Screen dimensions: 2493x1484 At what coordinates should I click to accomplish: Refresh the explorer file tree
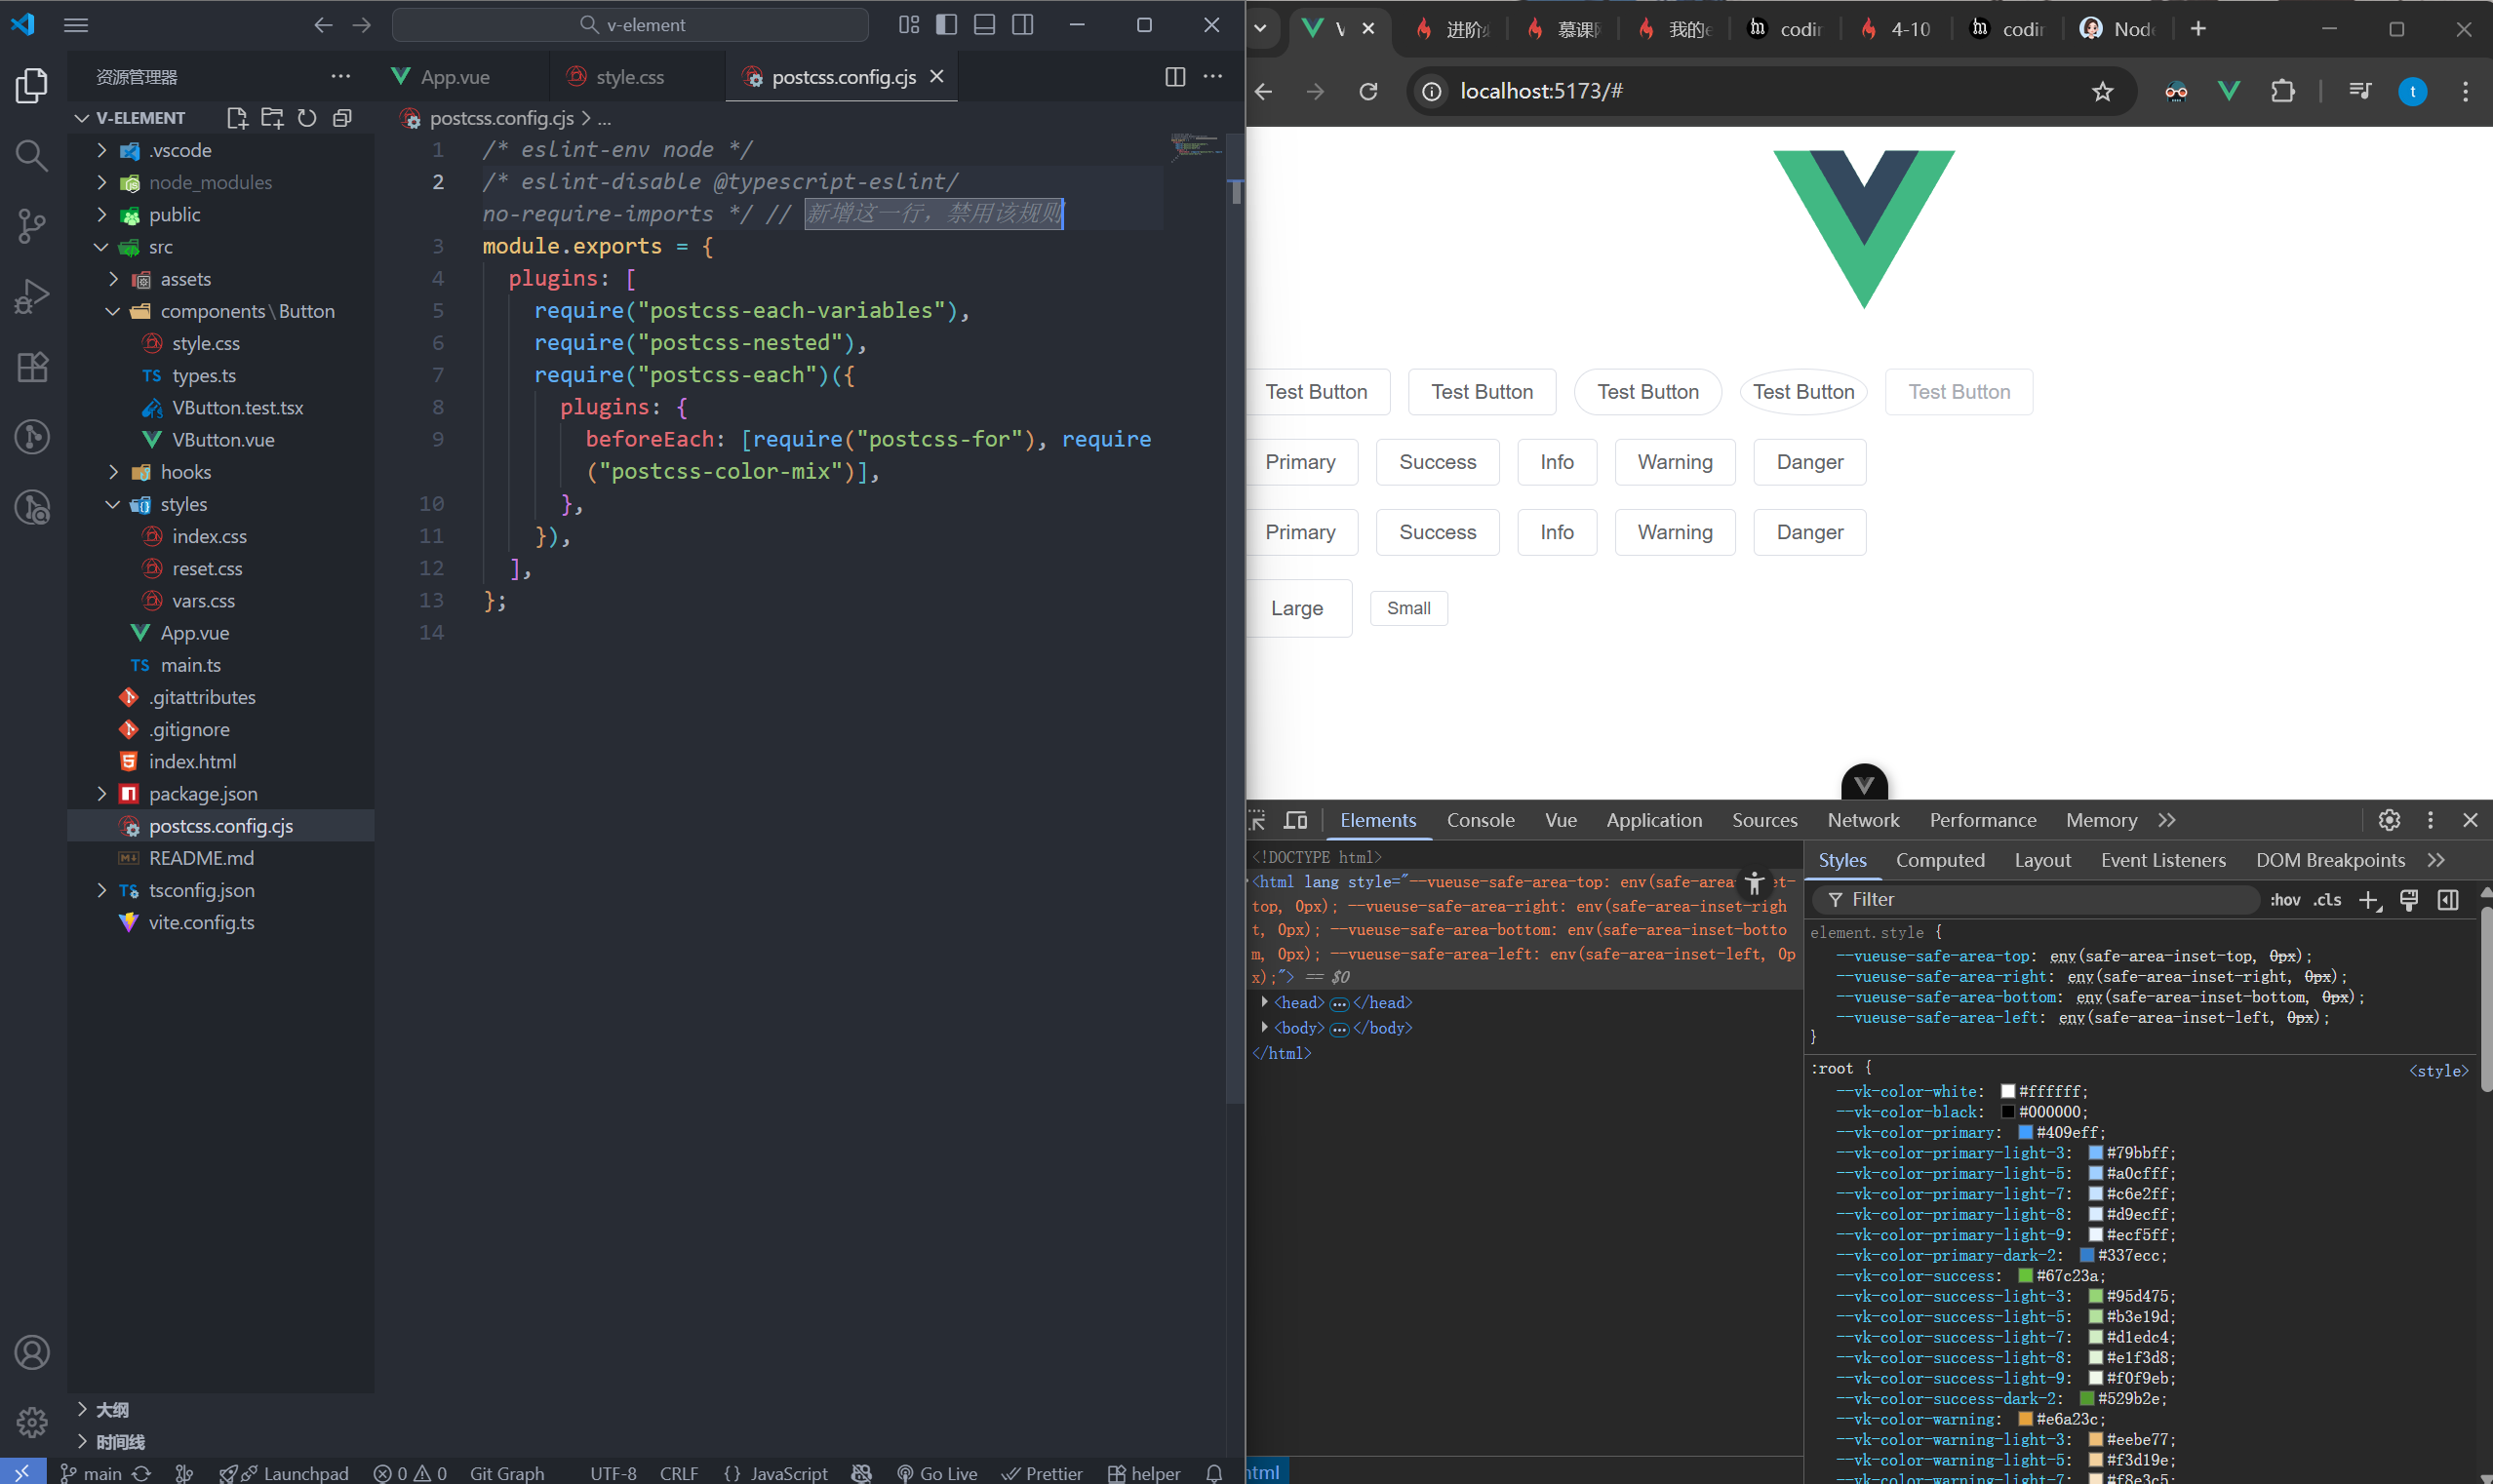[307, 118]
